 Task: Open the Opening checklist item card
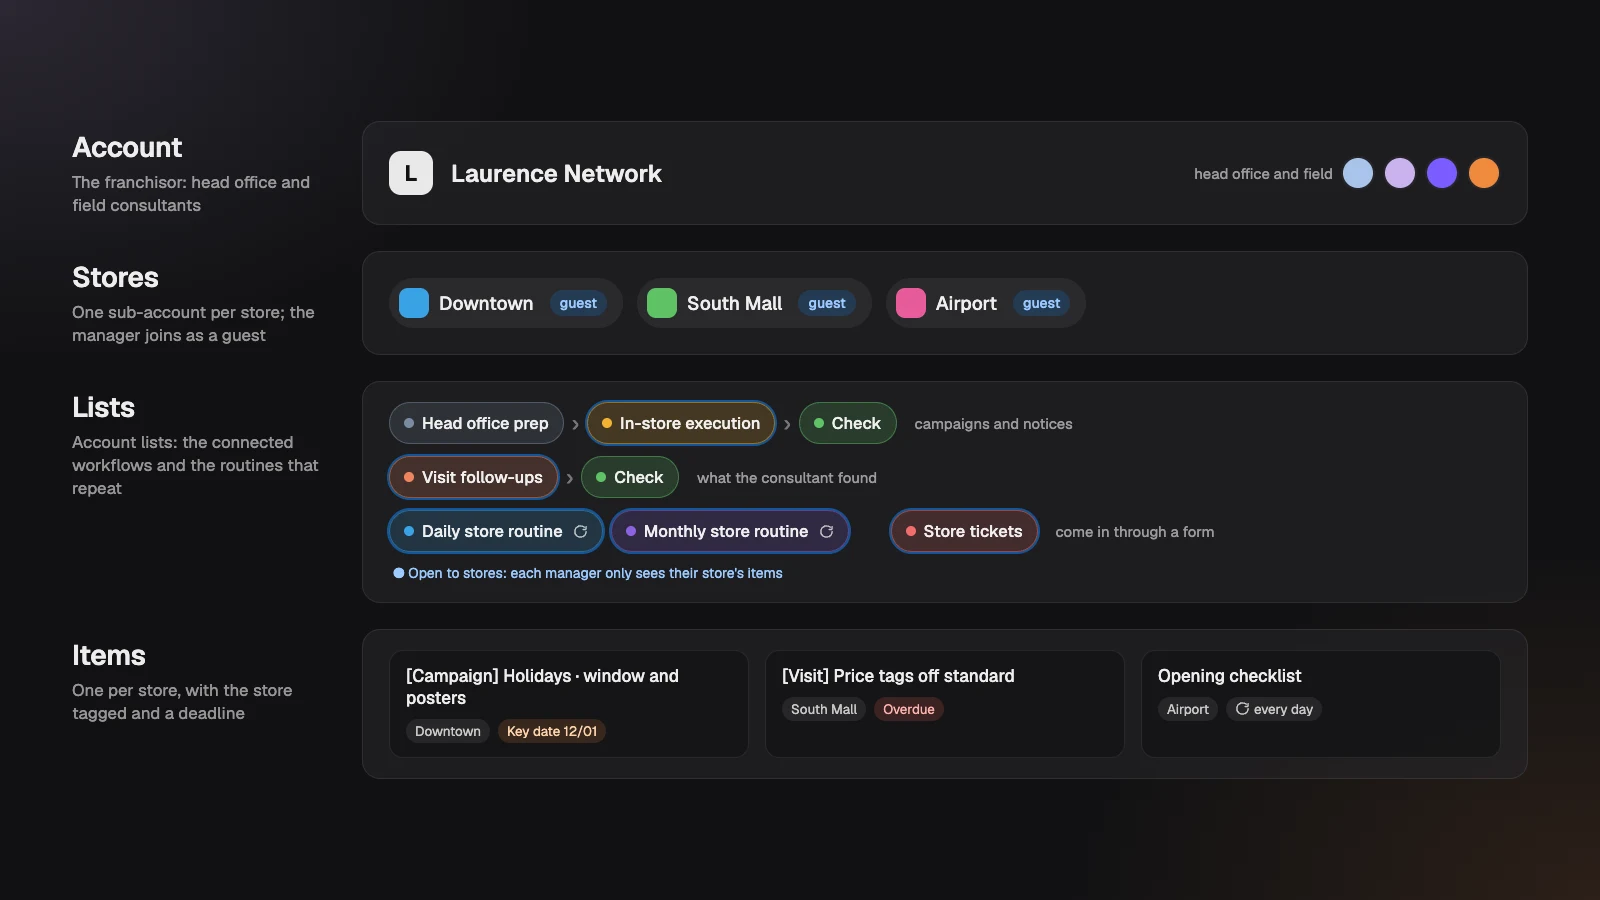[x=1321, y=704]
